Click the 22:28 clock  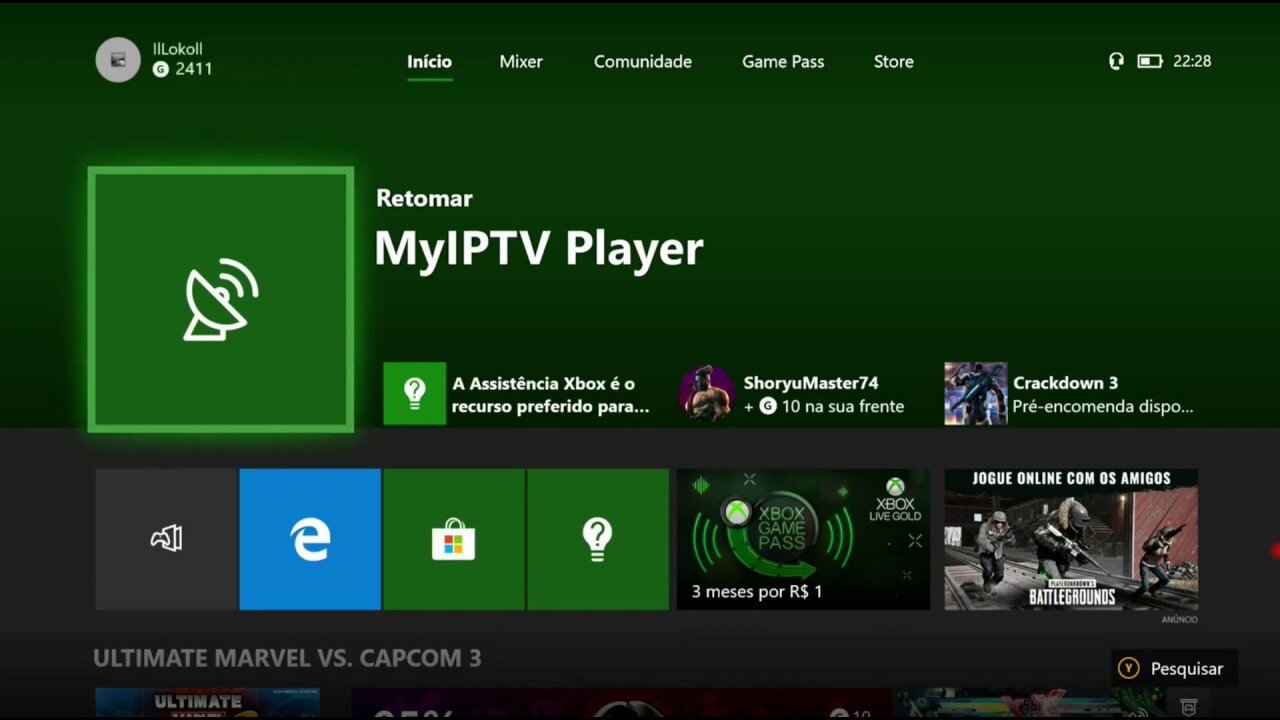pyautogui.click(x=1192, y=61)
